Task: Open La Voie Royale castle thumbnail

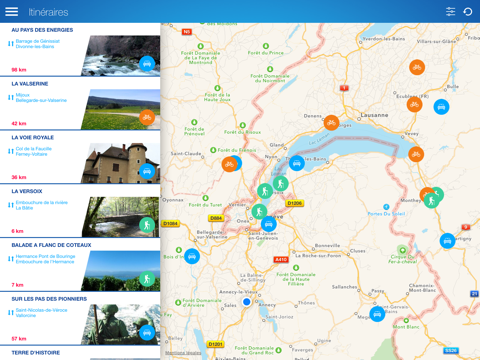Action: click(x=121, y=163)
